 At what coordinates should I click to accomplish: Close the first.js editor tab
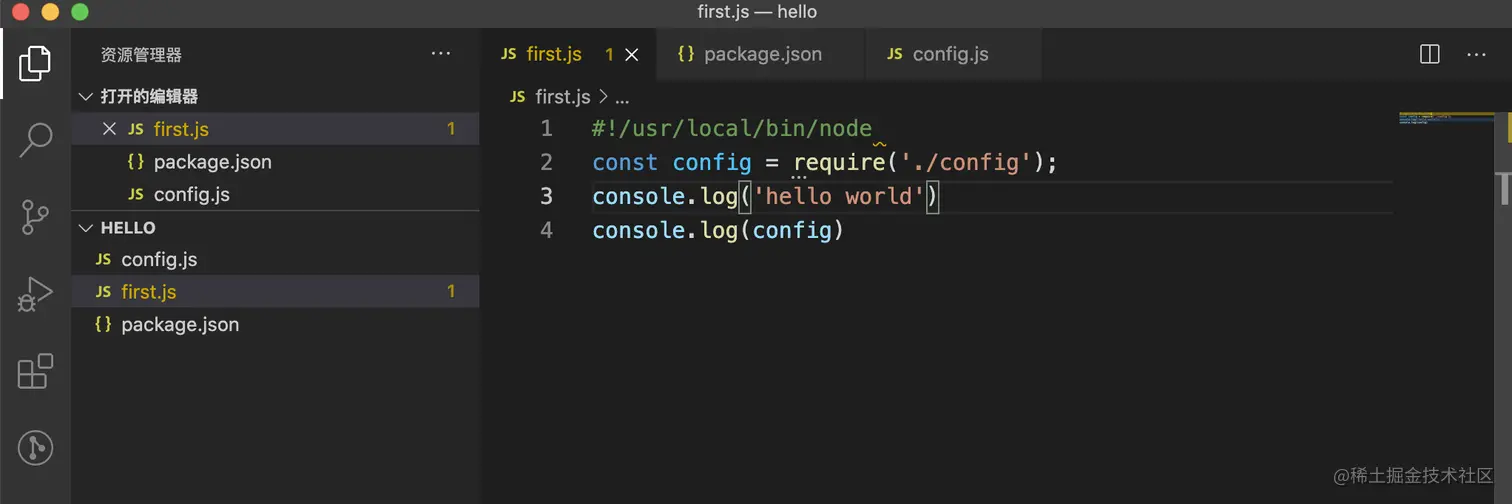[632, 55]
